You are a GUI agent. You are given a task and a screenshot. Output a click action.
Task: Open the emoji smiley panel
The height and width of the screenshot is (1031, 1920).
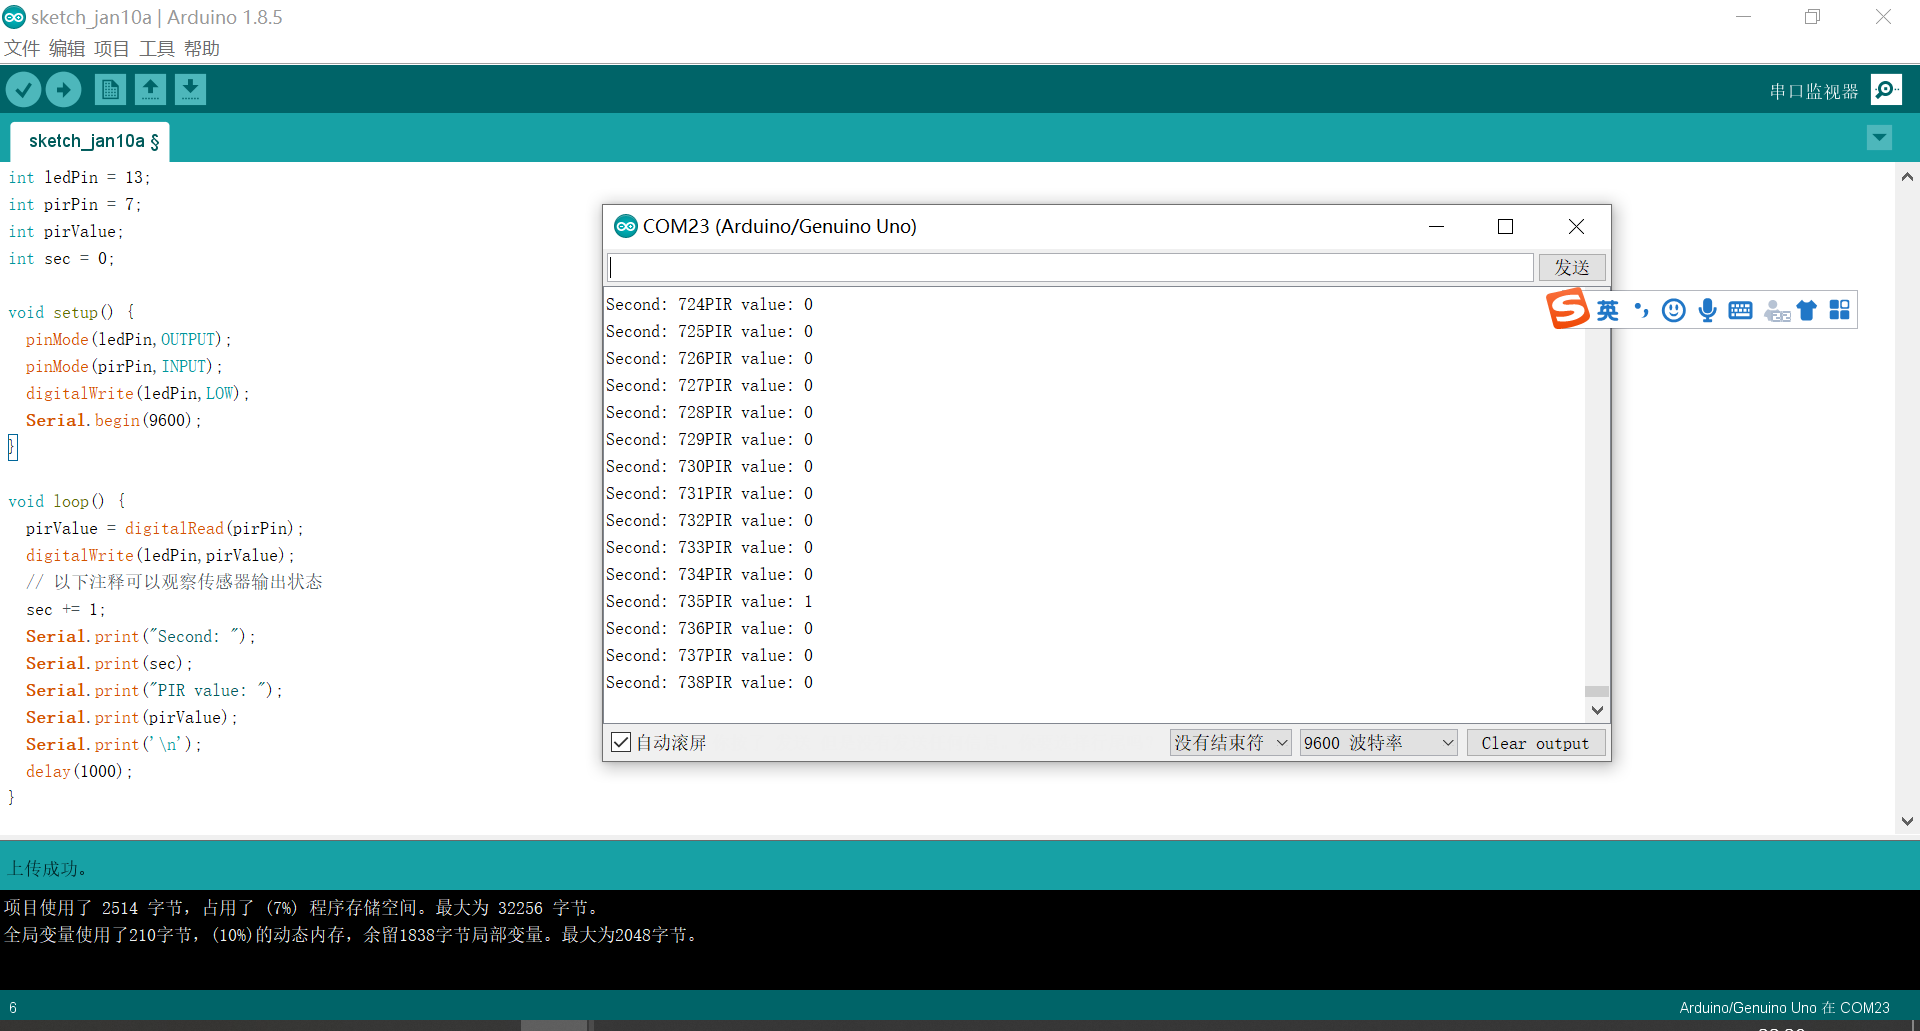tap(1674, 310)
